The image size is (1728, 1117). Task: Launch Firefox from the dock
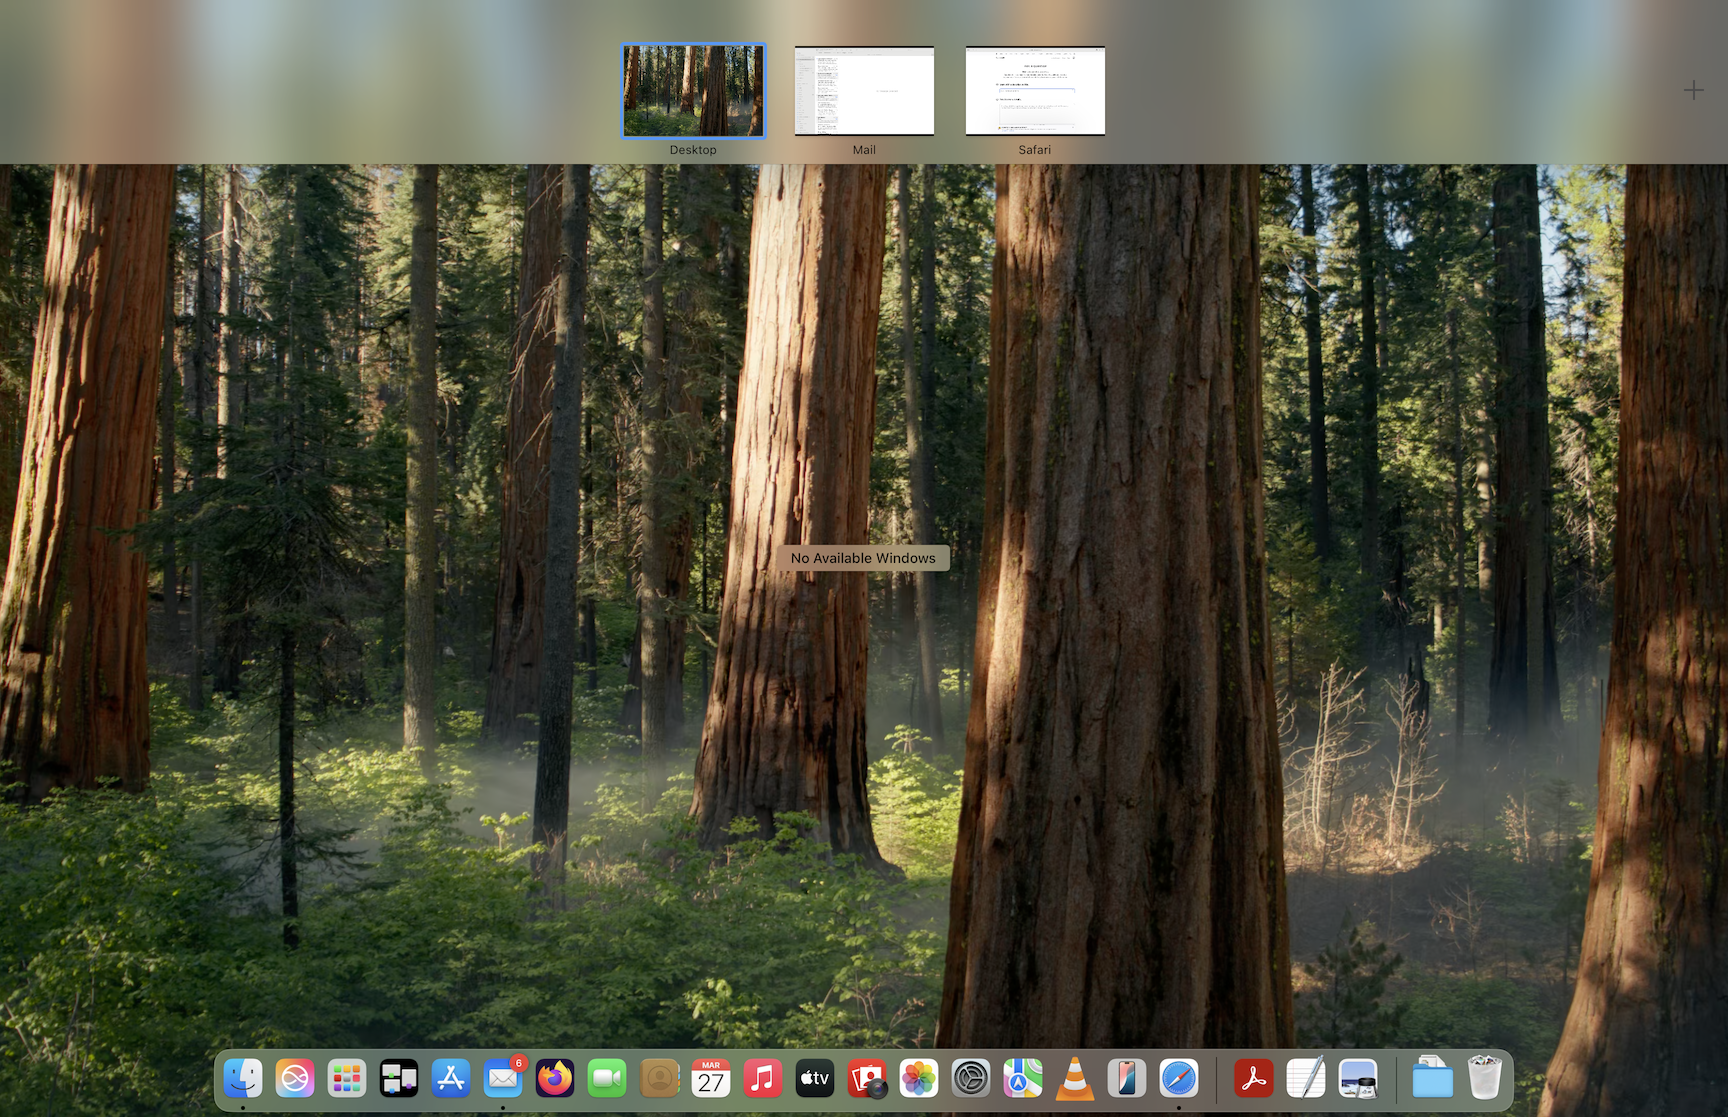(x=555, y=1079)
